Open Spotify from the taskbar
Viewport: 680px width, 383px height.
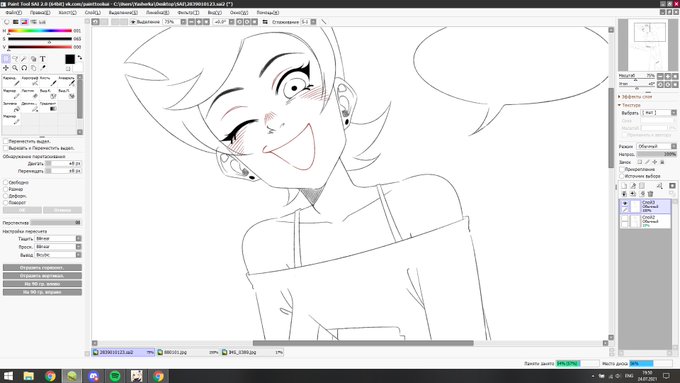[115, 376]
